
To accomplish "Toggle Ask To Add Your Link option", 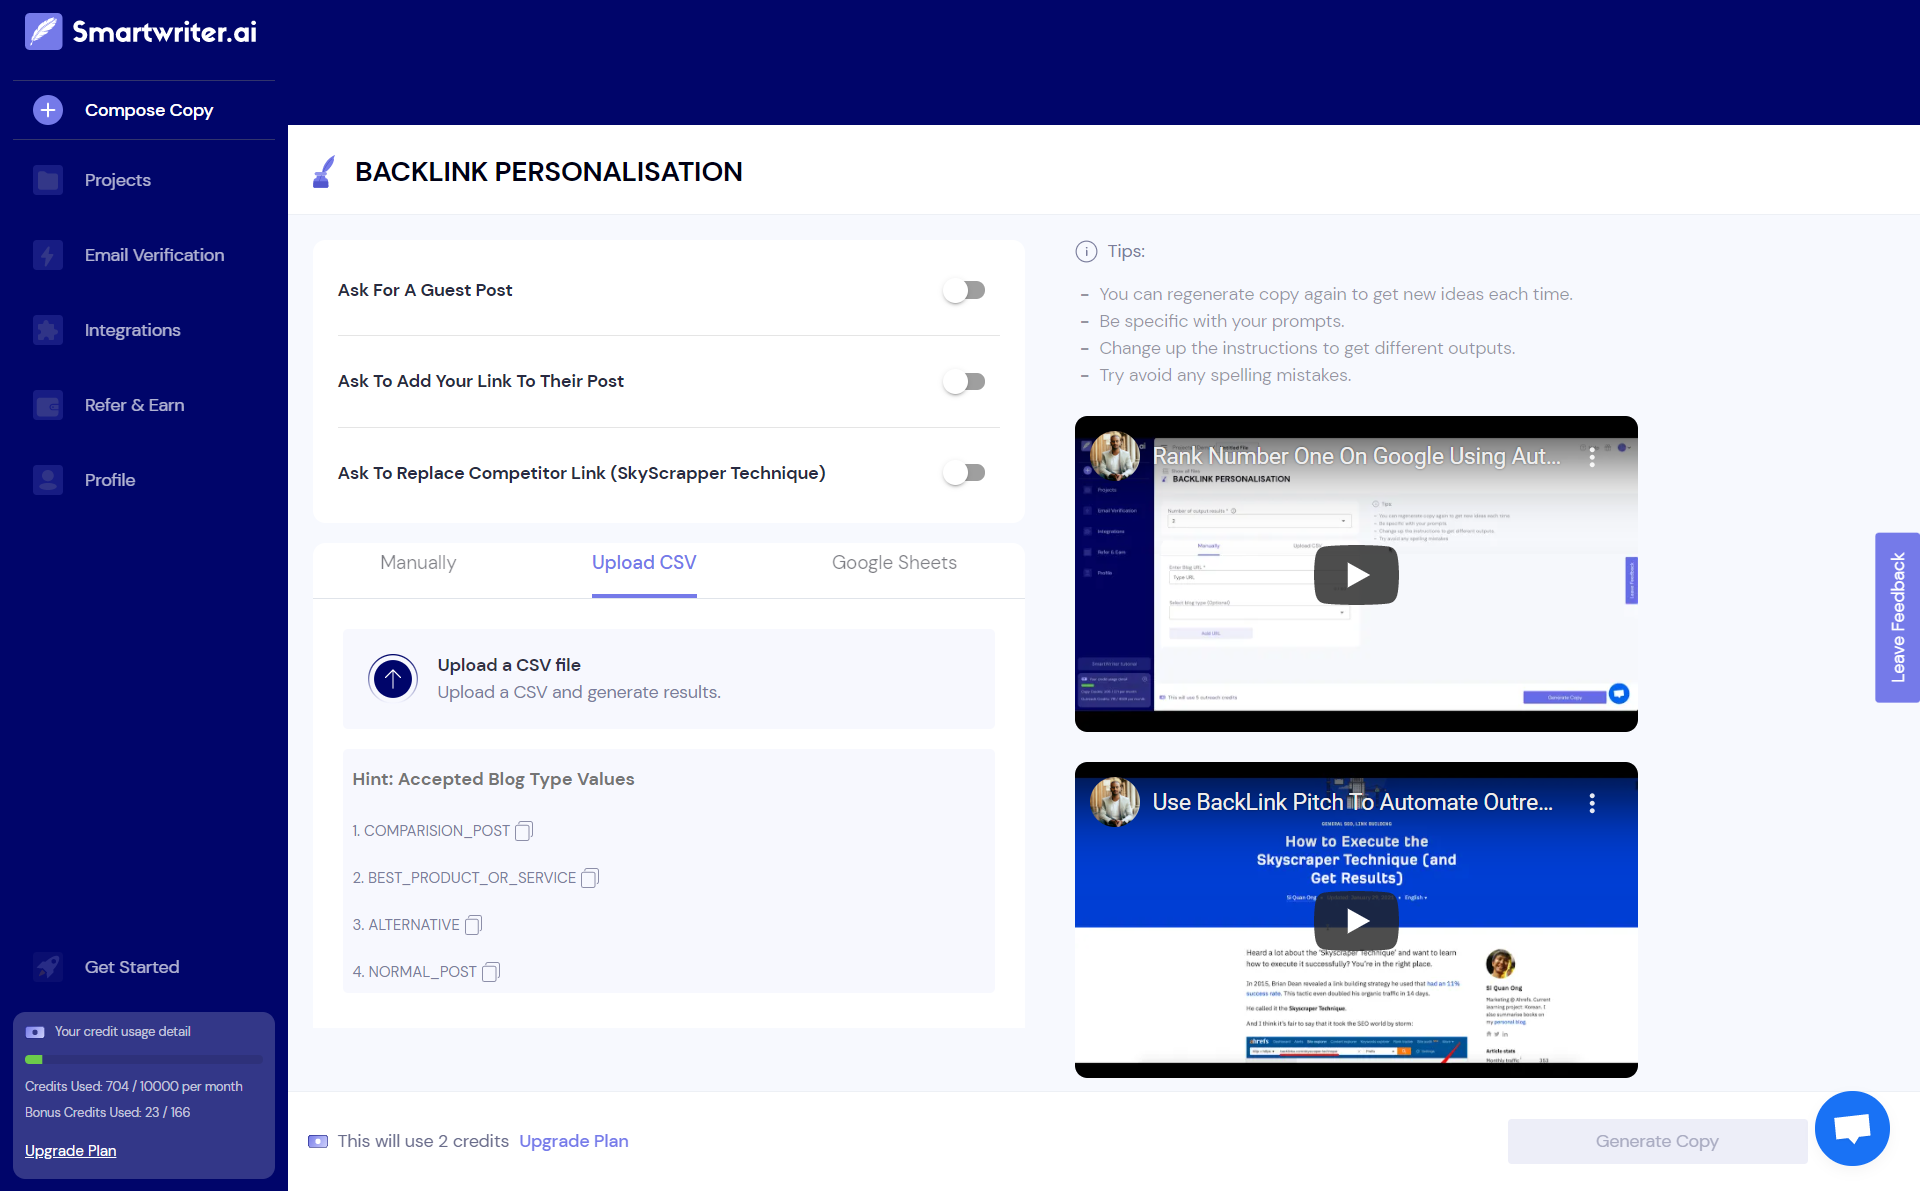I will (x=964, y=381).
